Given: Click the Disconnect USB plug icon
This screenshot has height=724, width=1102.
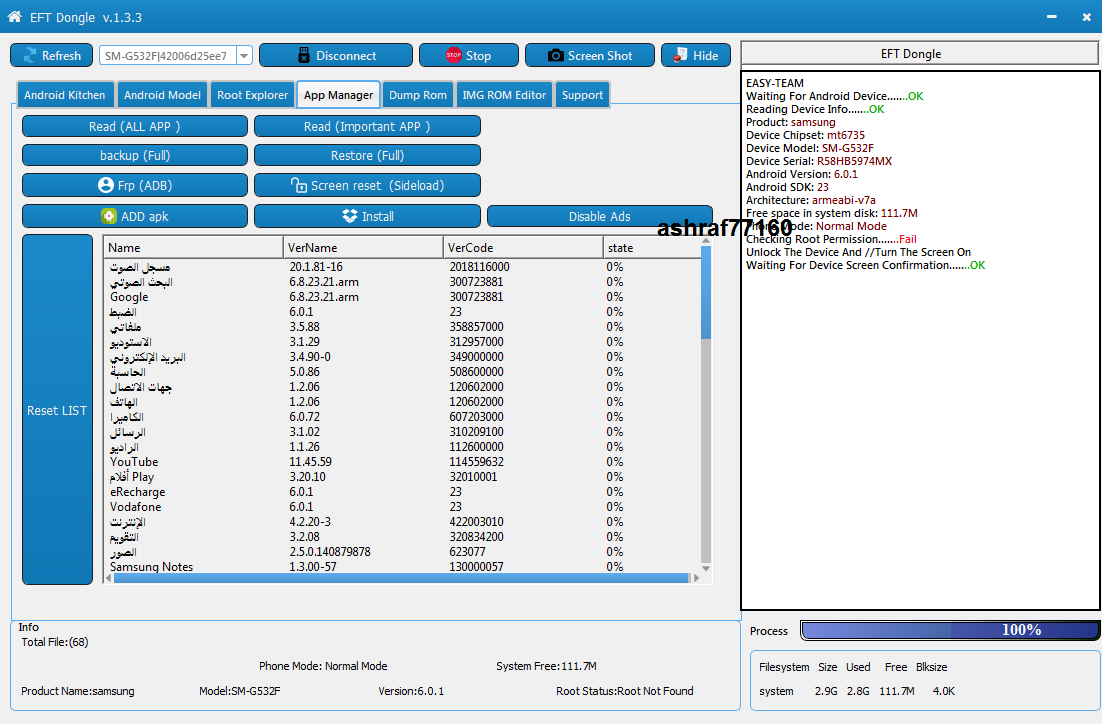Looking at the screenshot, I should click(x=304, y=56).
